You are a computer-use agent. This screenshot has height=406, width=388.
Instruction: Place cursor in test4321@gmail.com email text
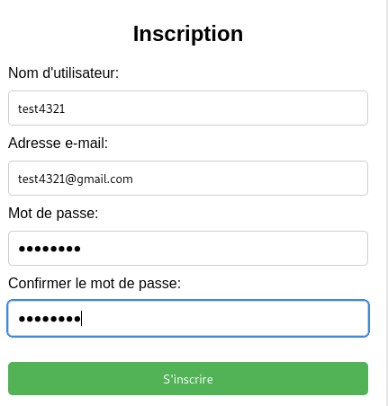tap(75, 179)
